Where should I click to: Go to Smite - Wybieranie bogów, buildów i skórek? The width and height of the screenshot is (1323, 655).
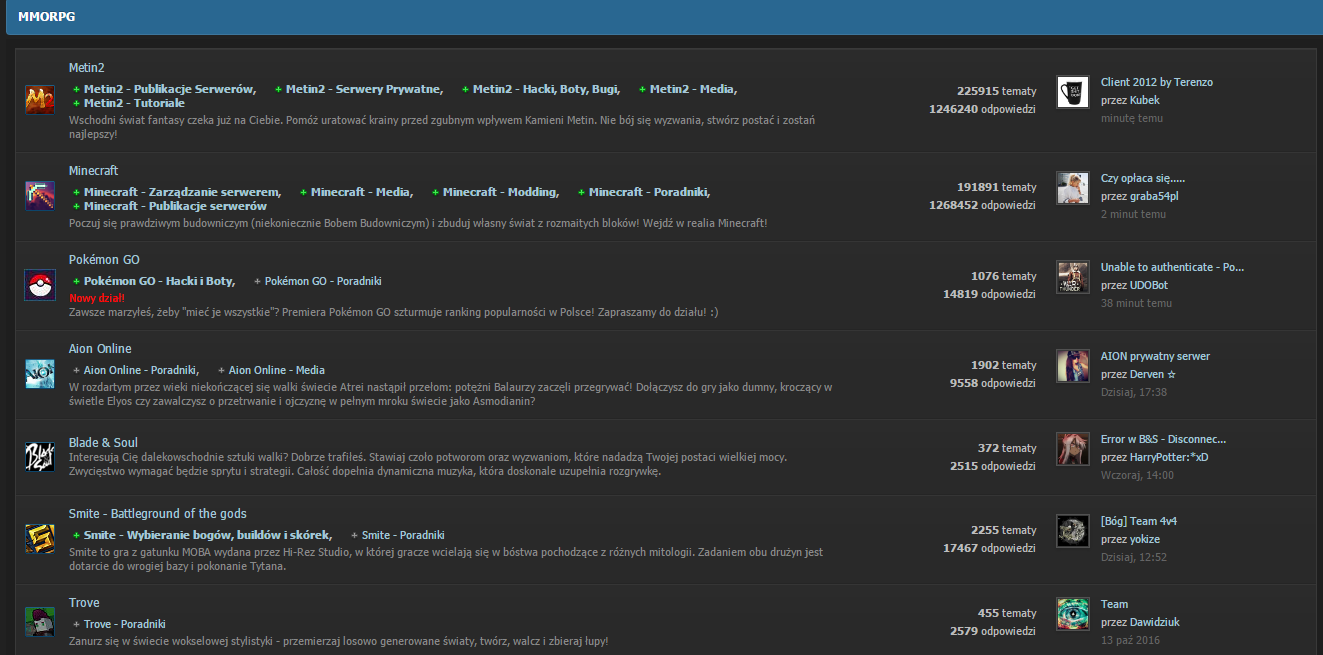(x=208, y=535)
